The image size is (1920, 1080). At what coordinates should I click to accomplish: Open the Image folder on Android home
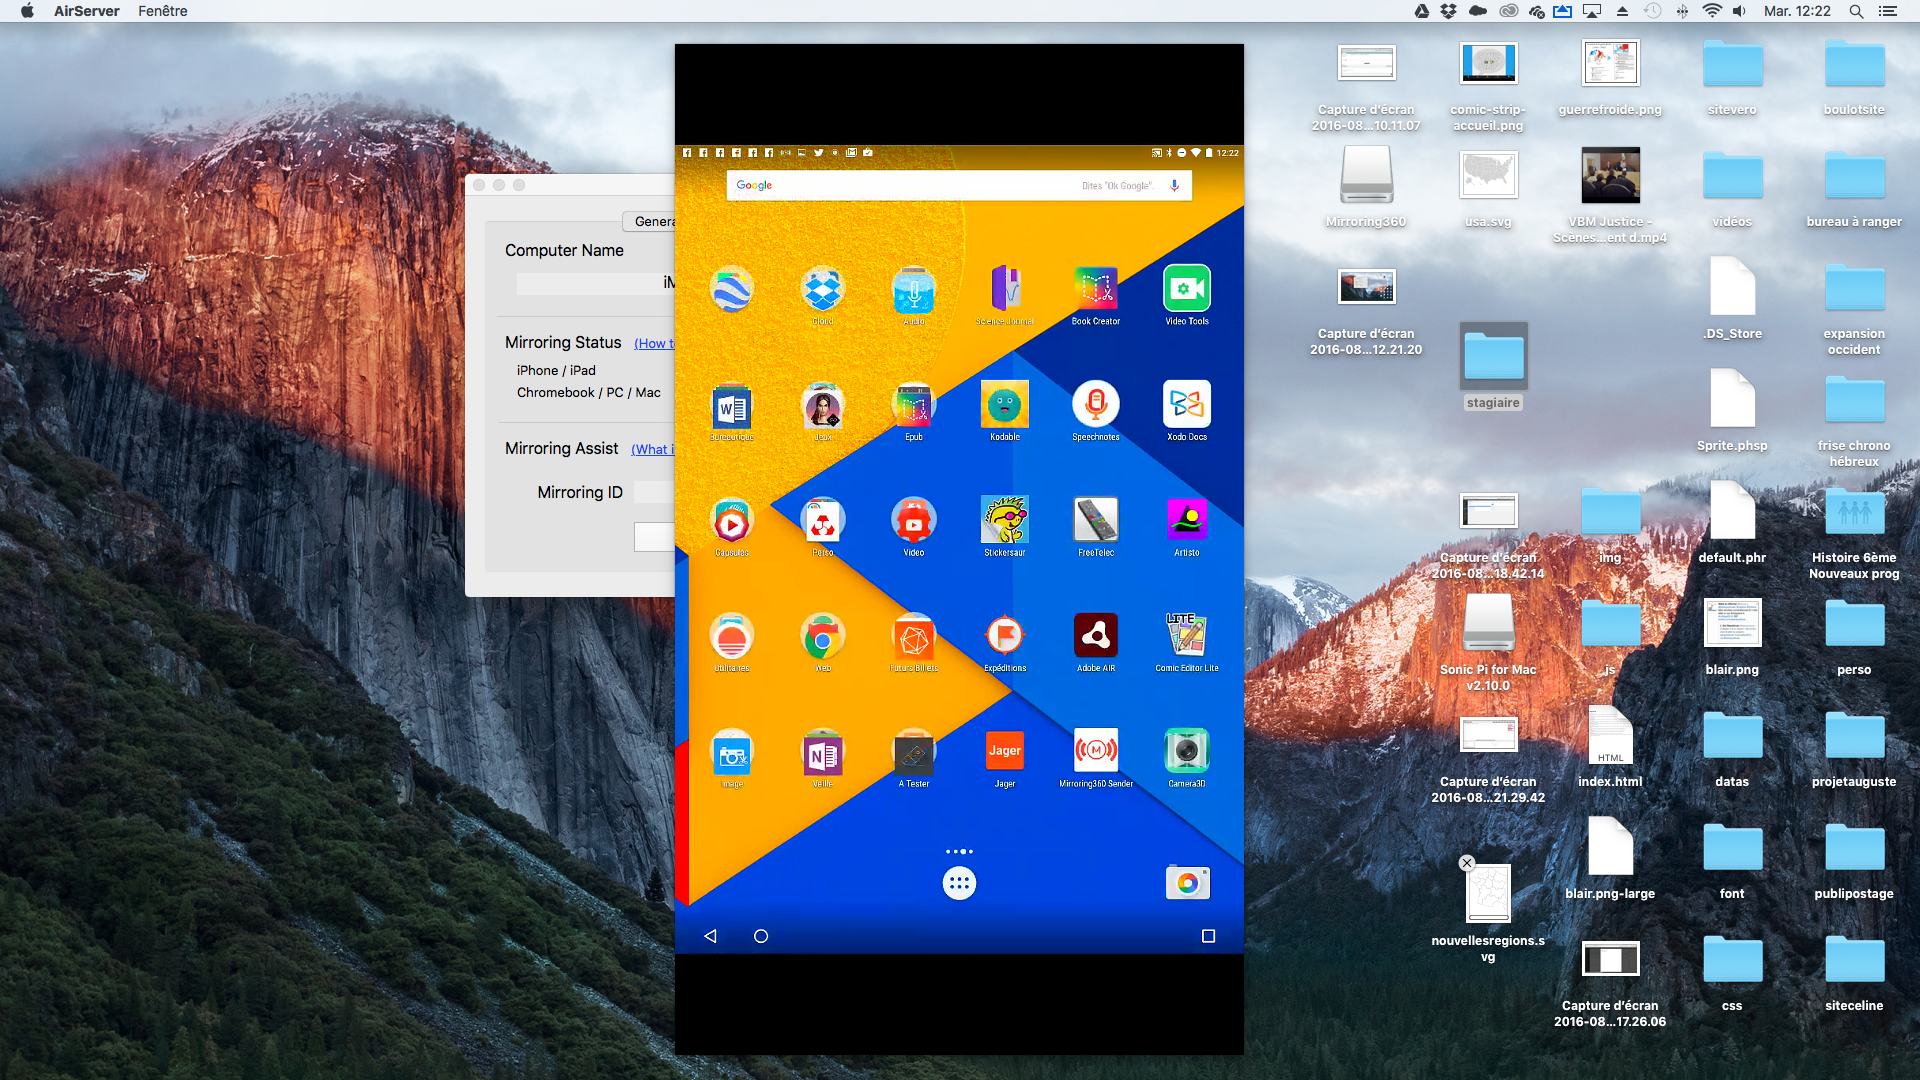(731, 753)
